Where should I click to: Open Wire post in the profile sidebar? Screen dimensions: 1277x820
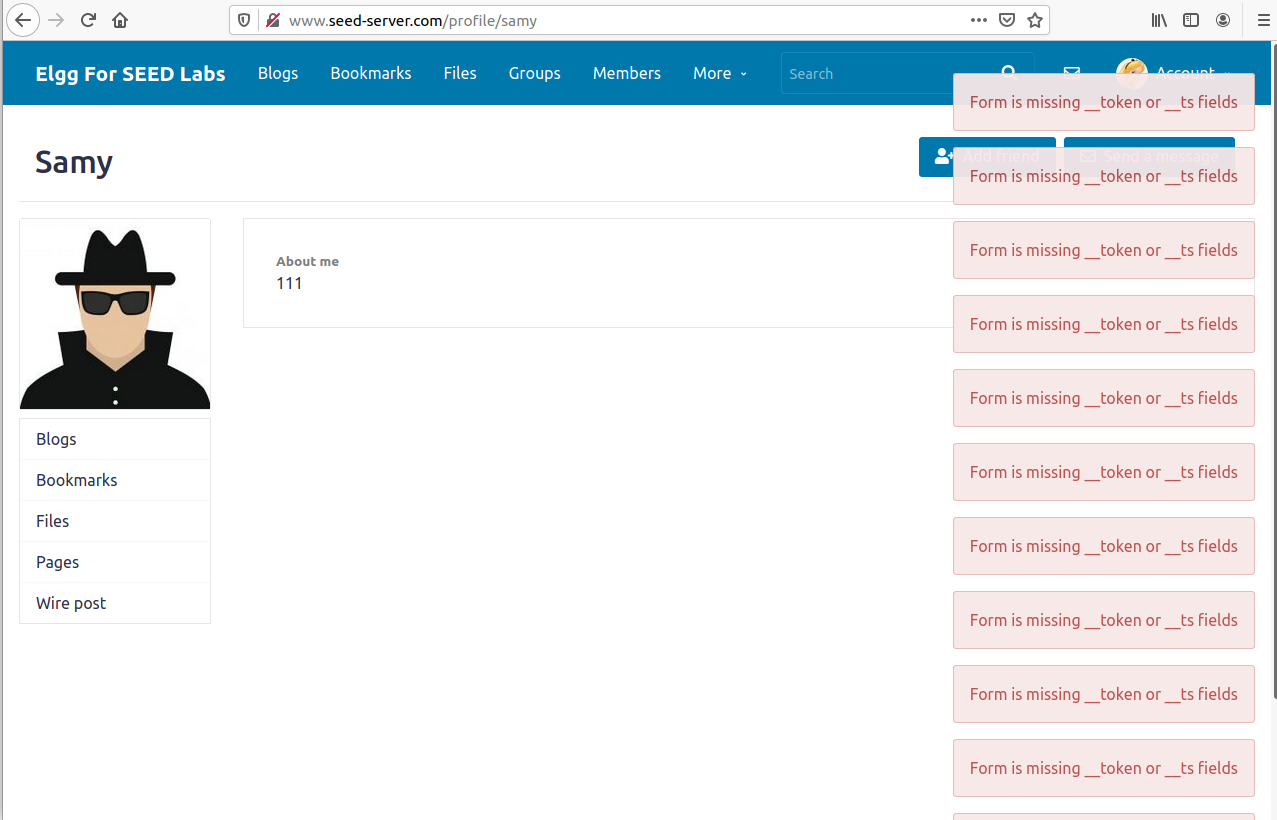pos(115,603)
